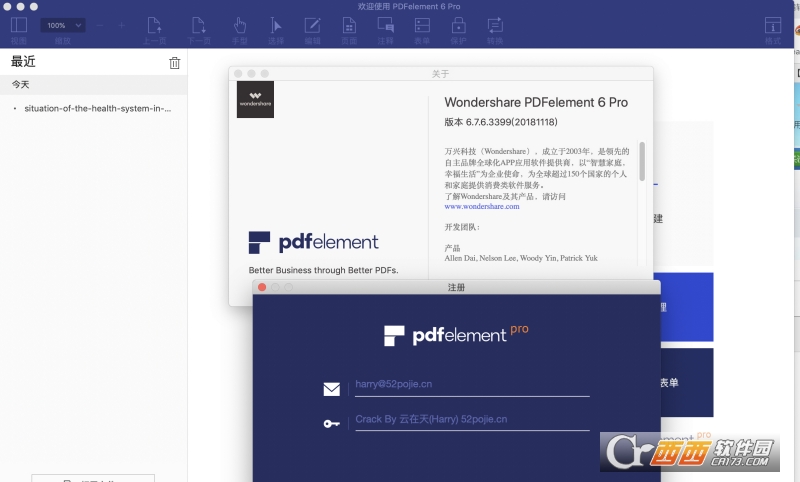Open the 视图 (view) sidebar panel icon
The width and height of the screenshot is (800, 482).
coord(19,25)
